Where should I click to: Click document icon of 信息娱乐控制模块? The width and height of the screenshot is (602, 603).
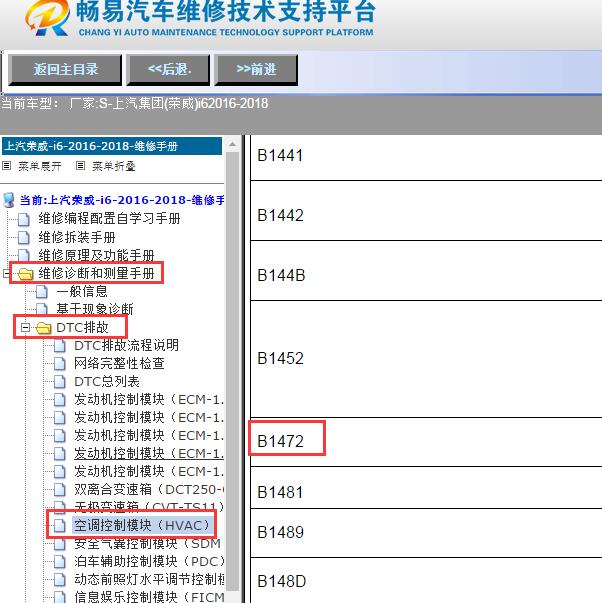[x=60, y=597]
